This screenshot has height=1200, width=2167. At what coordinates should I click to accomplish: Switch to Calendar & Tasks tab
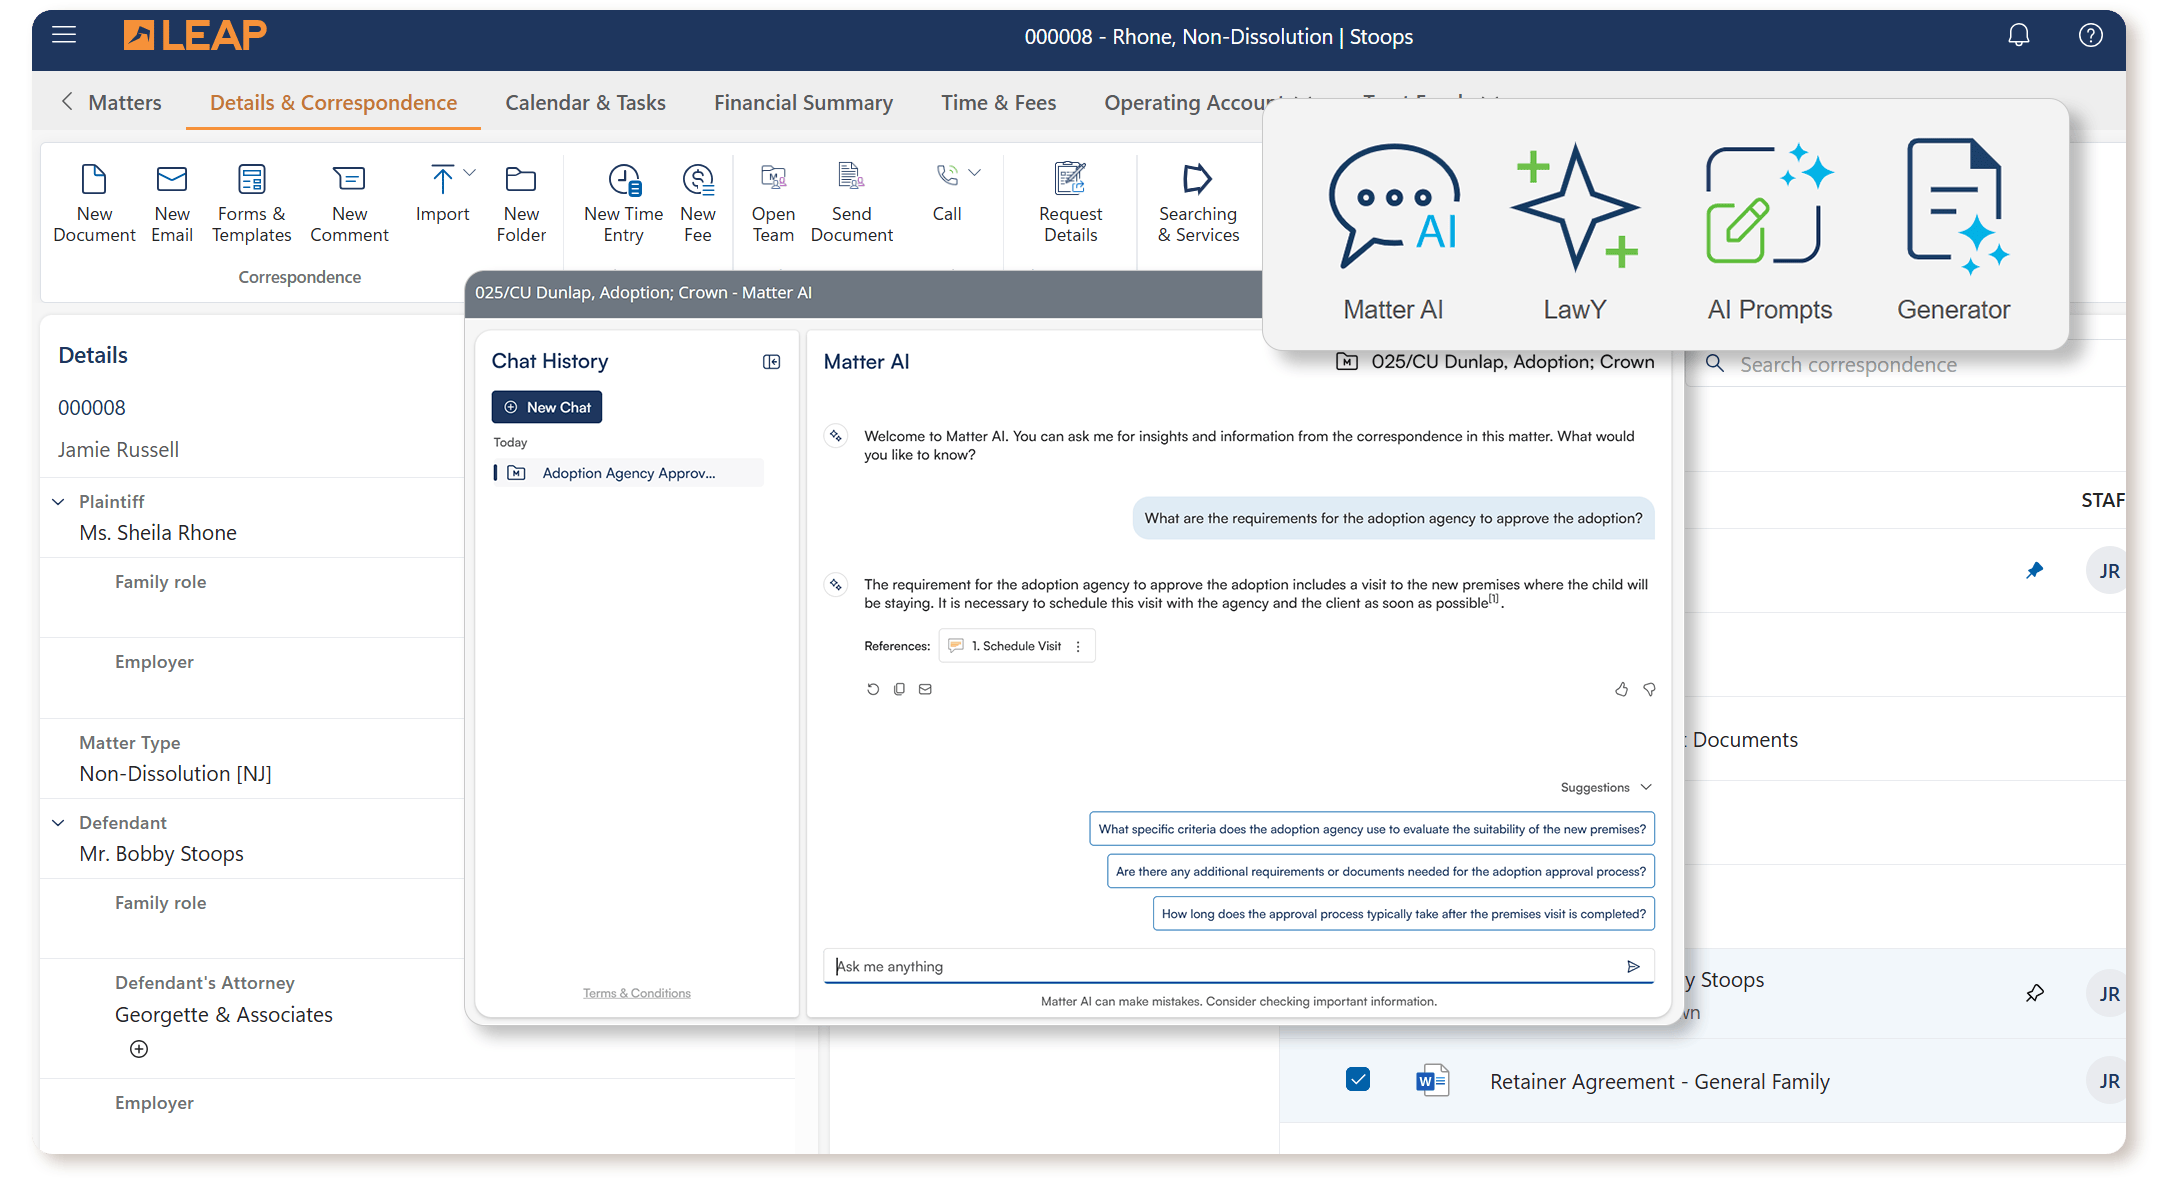pos(585,102)
